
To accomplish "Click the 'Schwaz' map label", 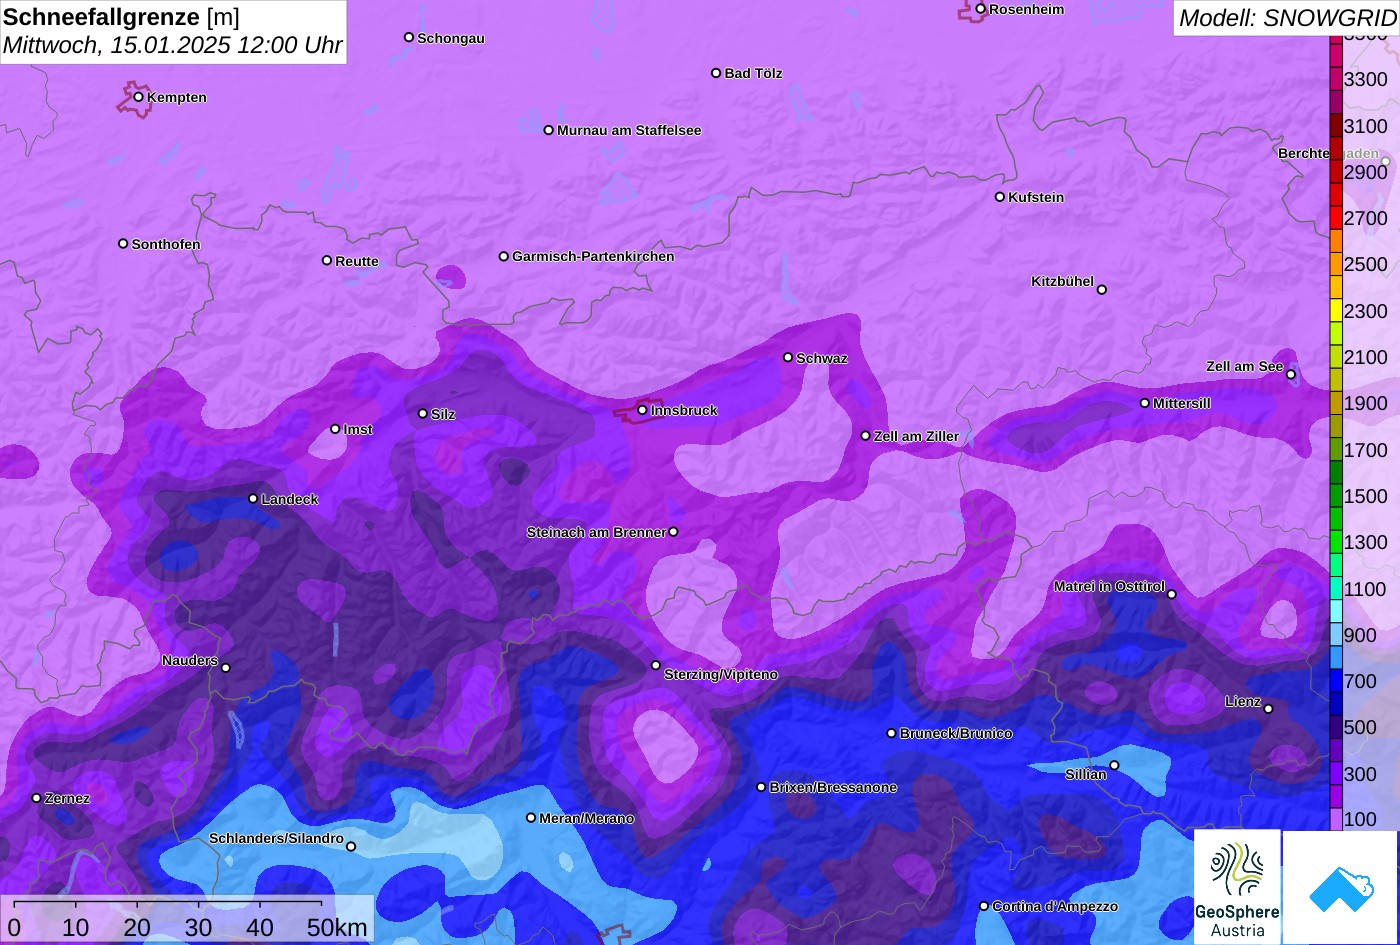I will pyautogui.click(x=822, y=358).
